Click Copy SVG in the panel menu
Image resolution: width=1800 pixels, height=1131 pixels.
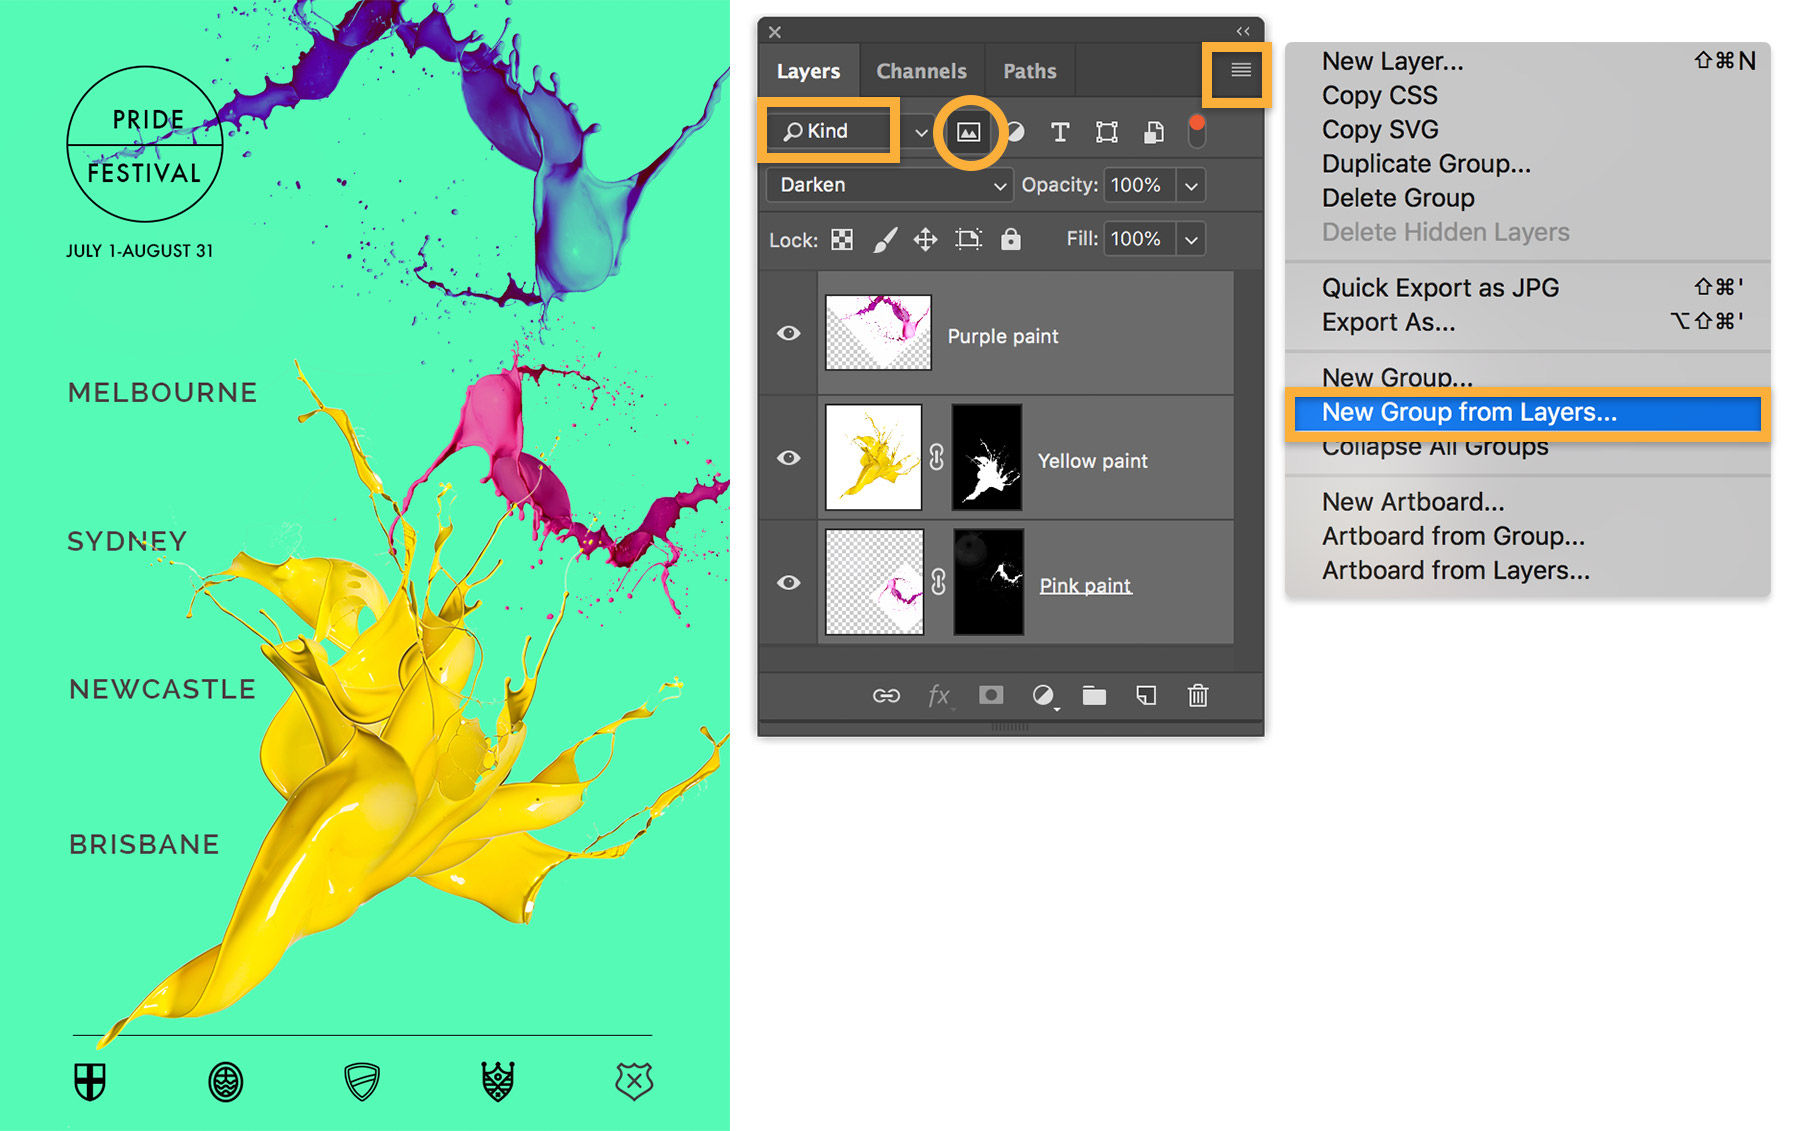[x=1379, y=129]
